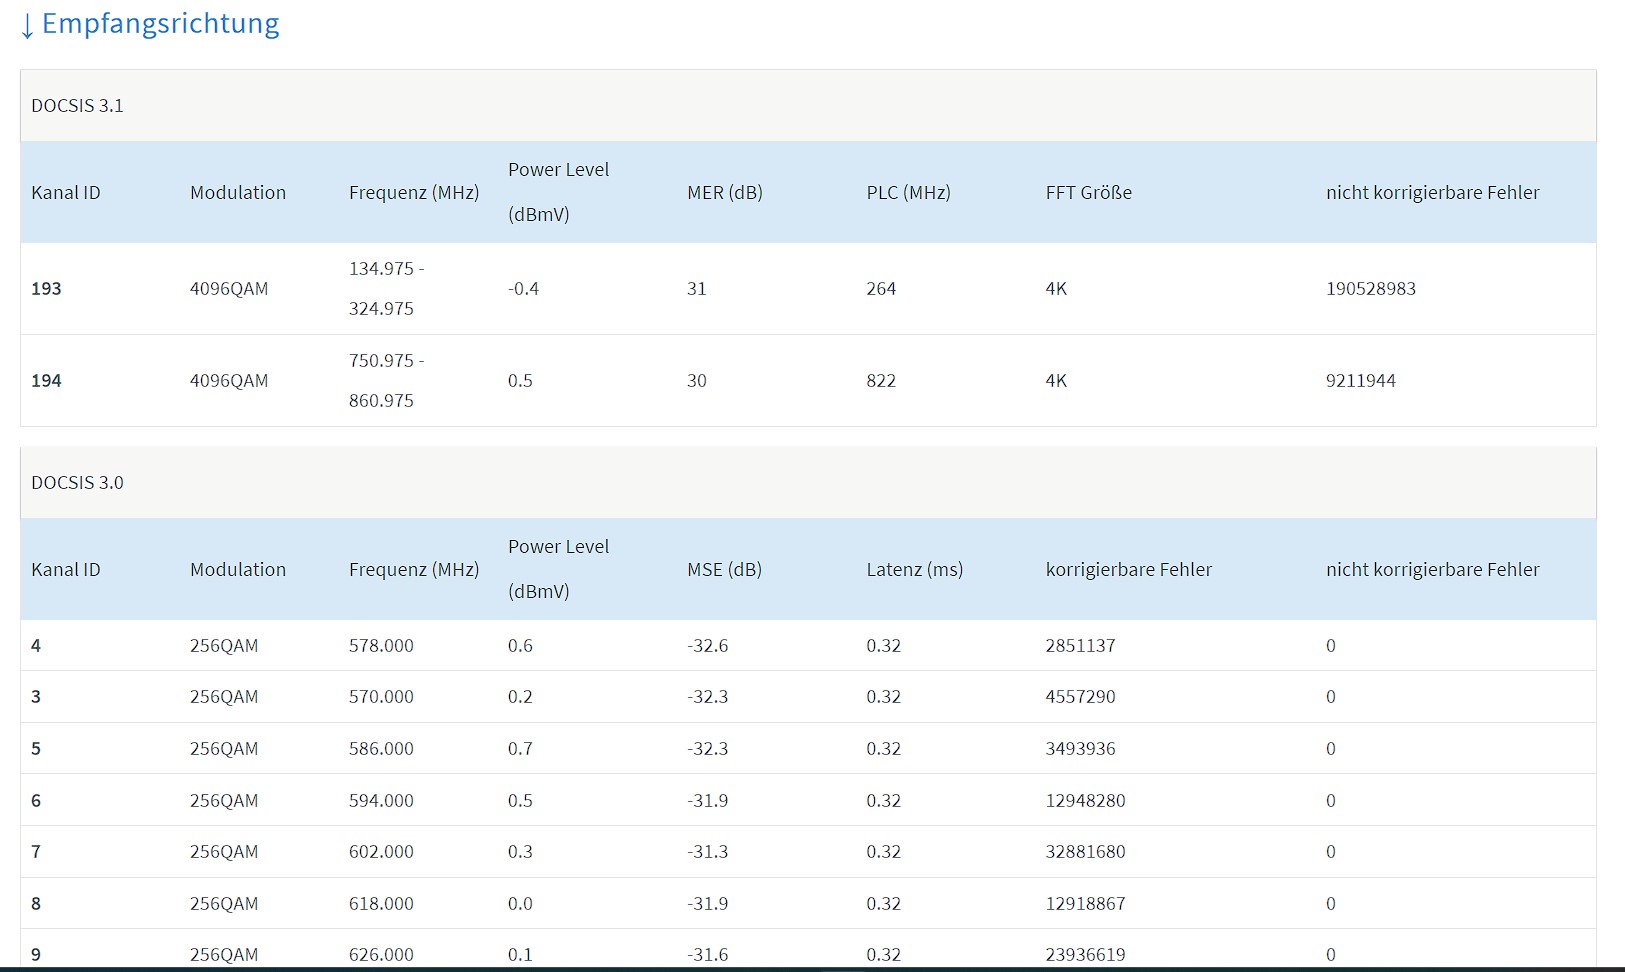Click the 134.975 - 324.975 frequency range cell
The height and width of the screenshot is (972, 1625).
386,289
